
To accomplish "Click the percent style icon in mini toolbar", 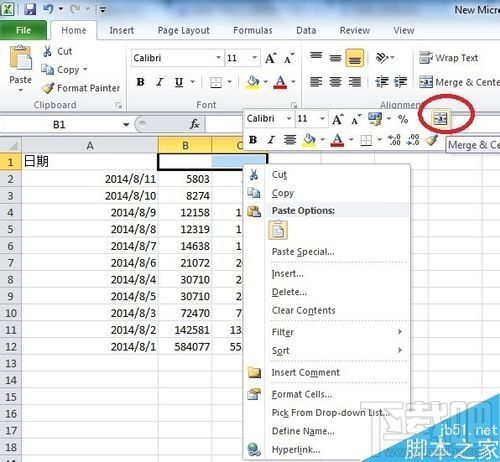I will click(403, 119).
